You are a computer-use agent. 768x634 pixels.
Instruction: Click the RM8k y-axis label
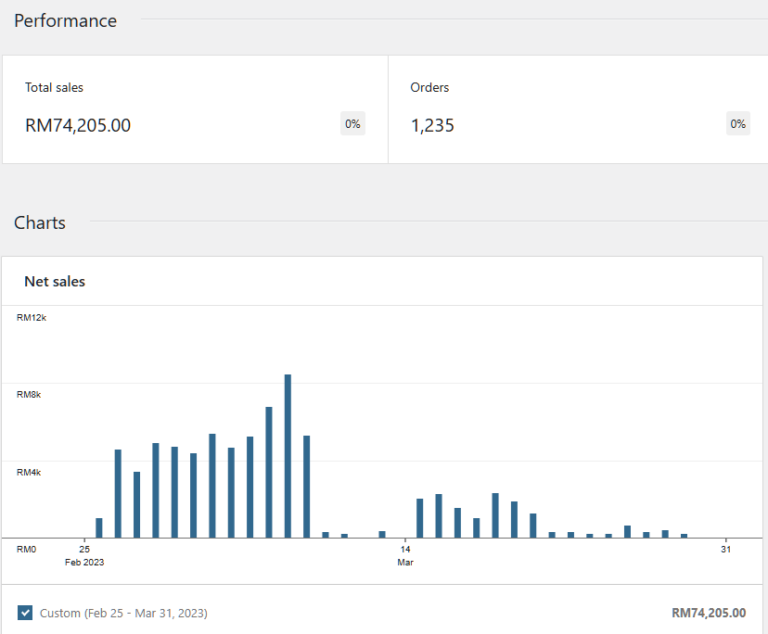pos(29,395)
